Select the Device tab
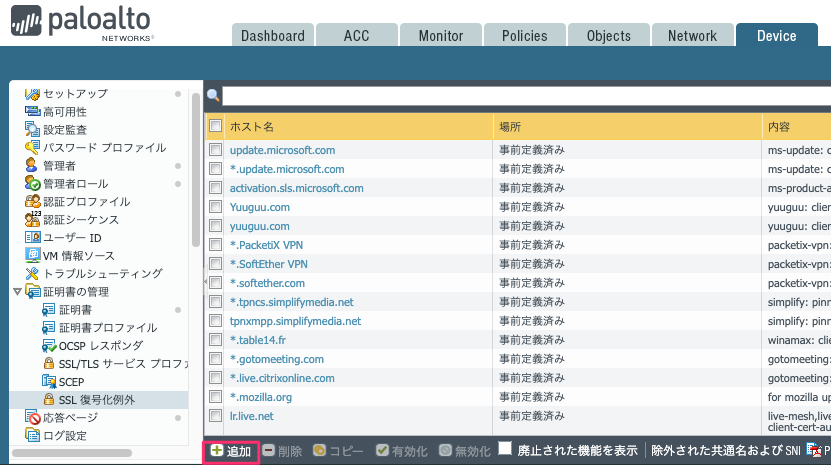The height and width of the screenshot is (465, 831). point(776,35)
